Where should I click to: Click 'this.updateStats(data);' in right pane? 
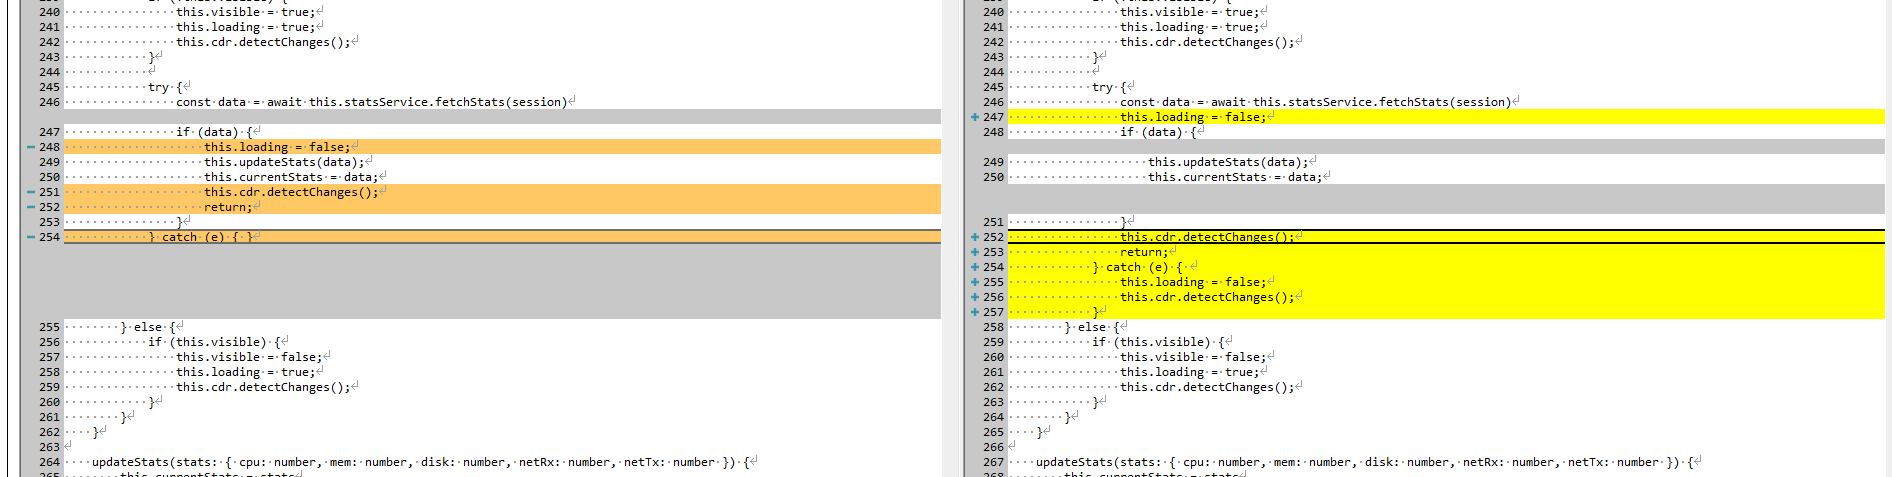[x=1228, y=162]
